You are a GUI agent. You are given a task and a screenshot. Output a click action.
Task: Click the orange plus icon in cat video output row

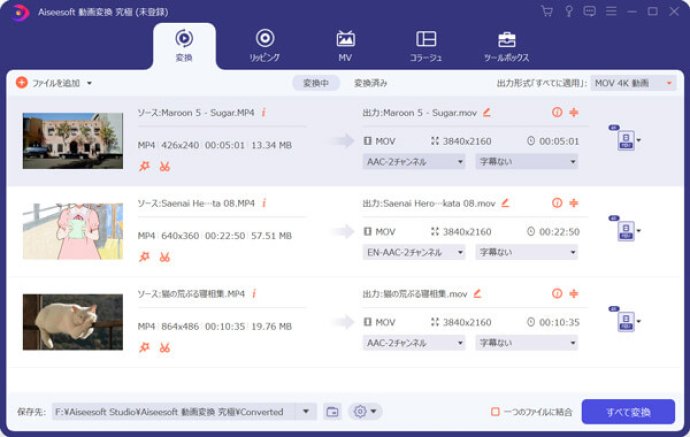(573, 294)
